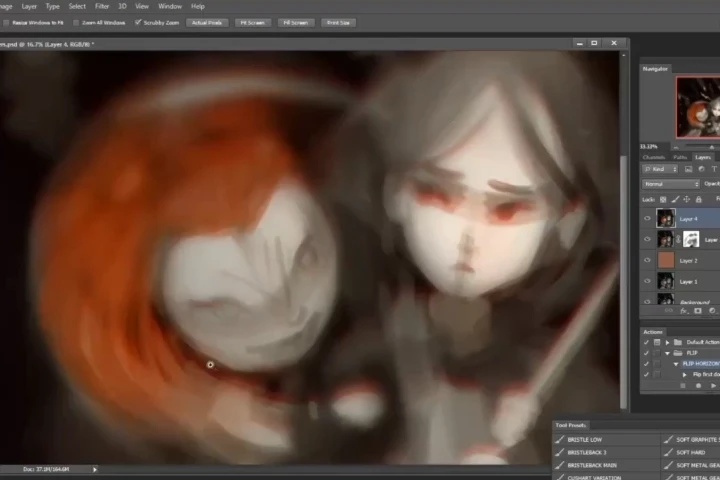720x480 pixels.
Task: Play the selected action
Action: pos(713,386)
